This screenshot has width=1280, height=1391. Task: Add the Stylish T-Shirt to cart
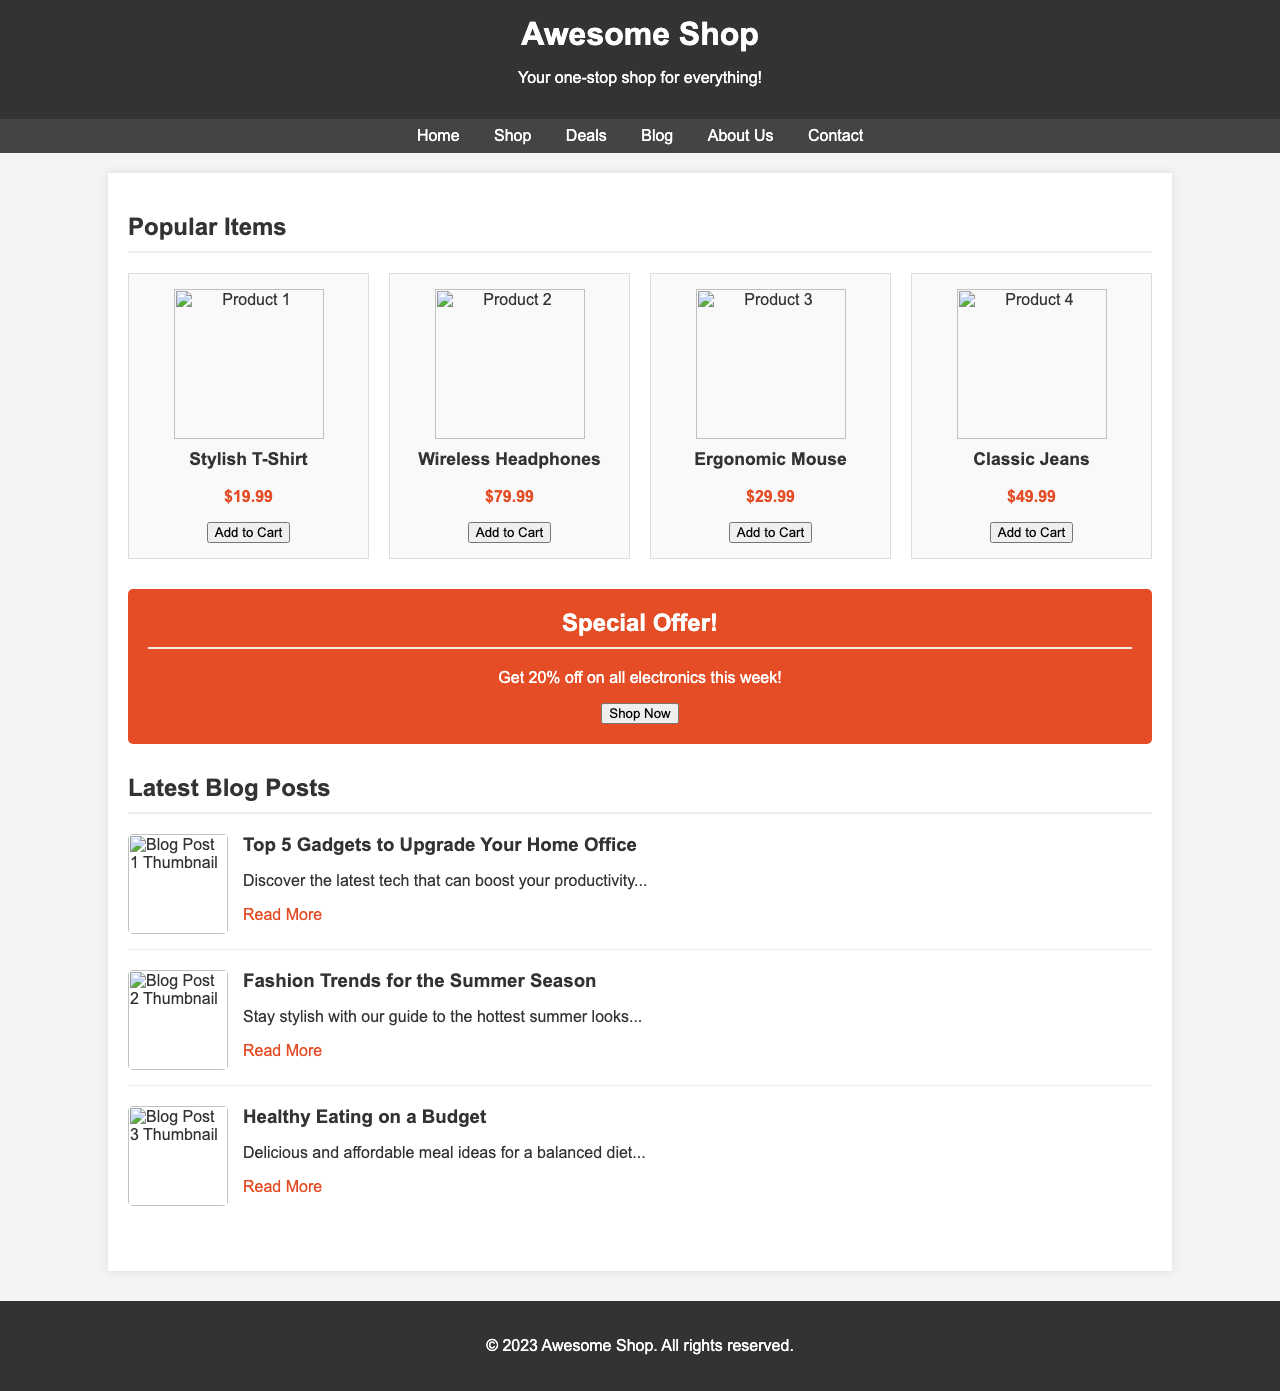pos(248,532)
